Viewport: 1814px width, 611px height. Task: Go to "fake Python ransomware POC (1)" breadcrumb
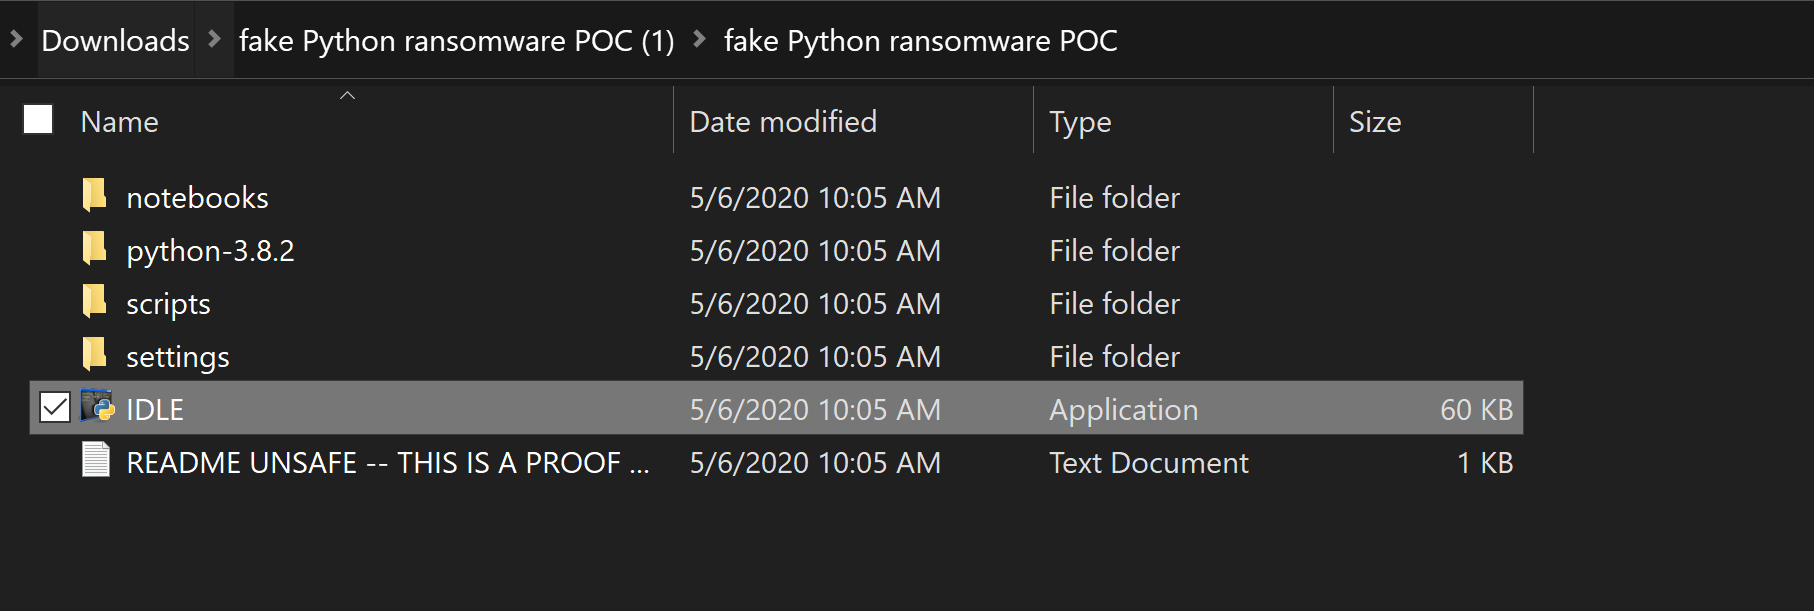click(456, 41)
